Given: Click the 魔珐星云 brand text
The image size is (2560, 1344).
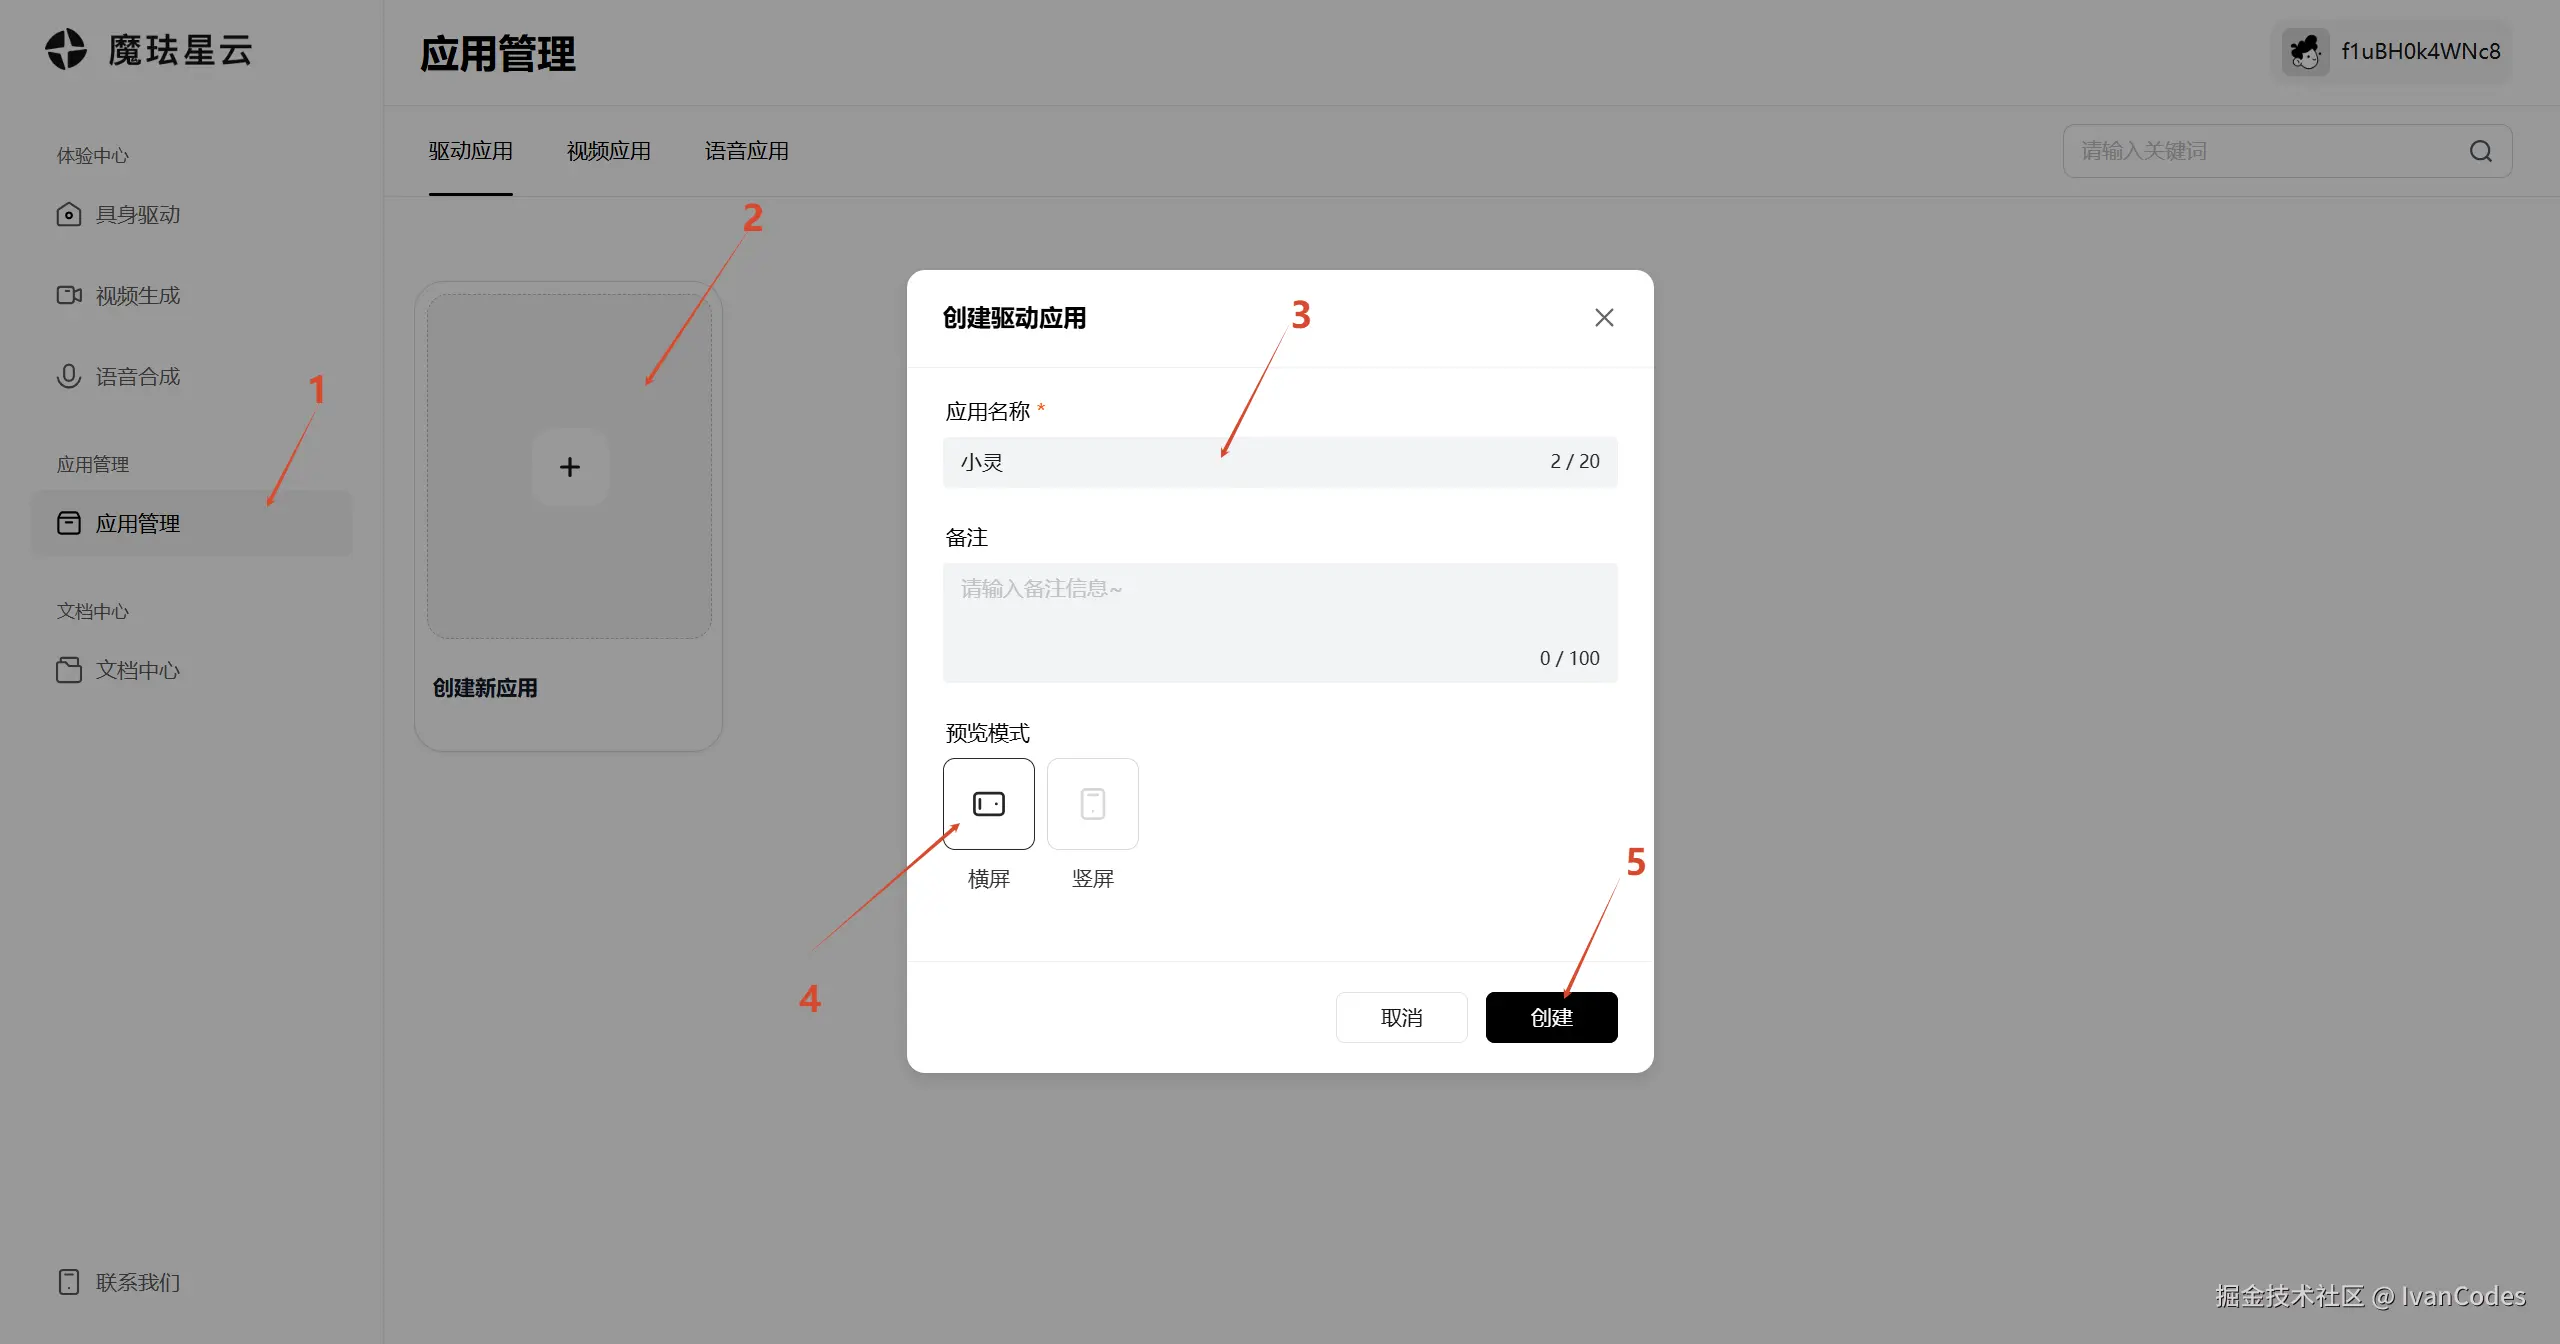Looking at the screenshot, I should coord(180,50).
